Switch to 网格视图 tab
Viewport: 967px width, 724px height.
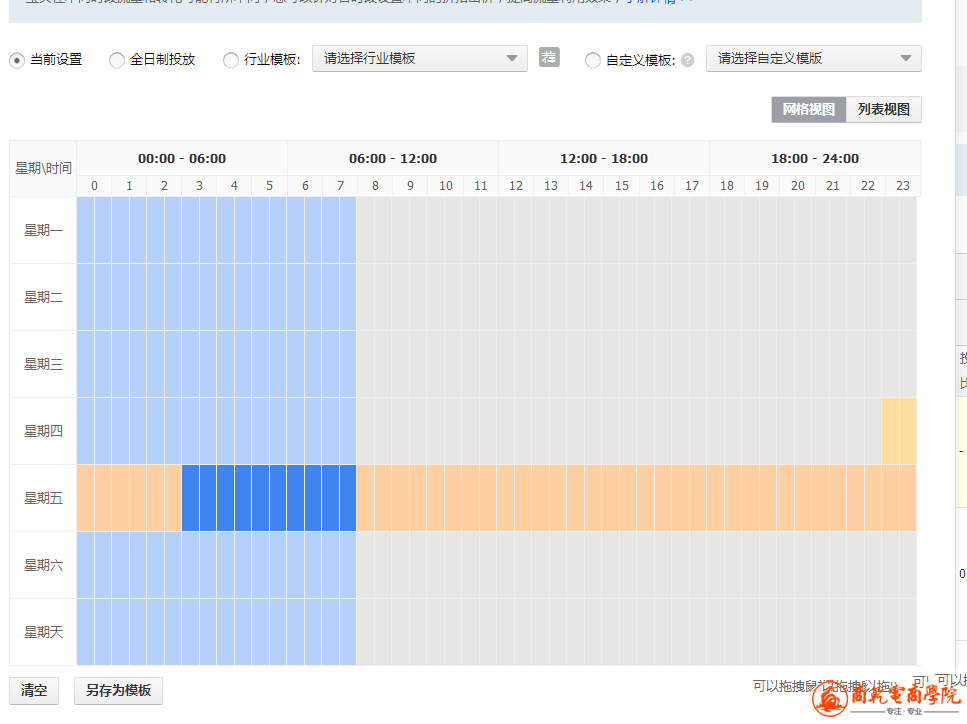click(809, 110)
